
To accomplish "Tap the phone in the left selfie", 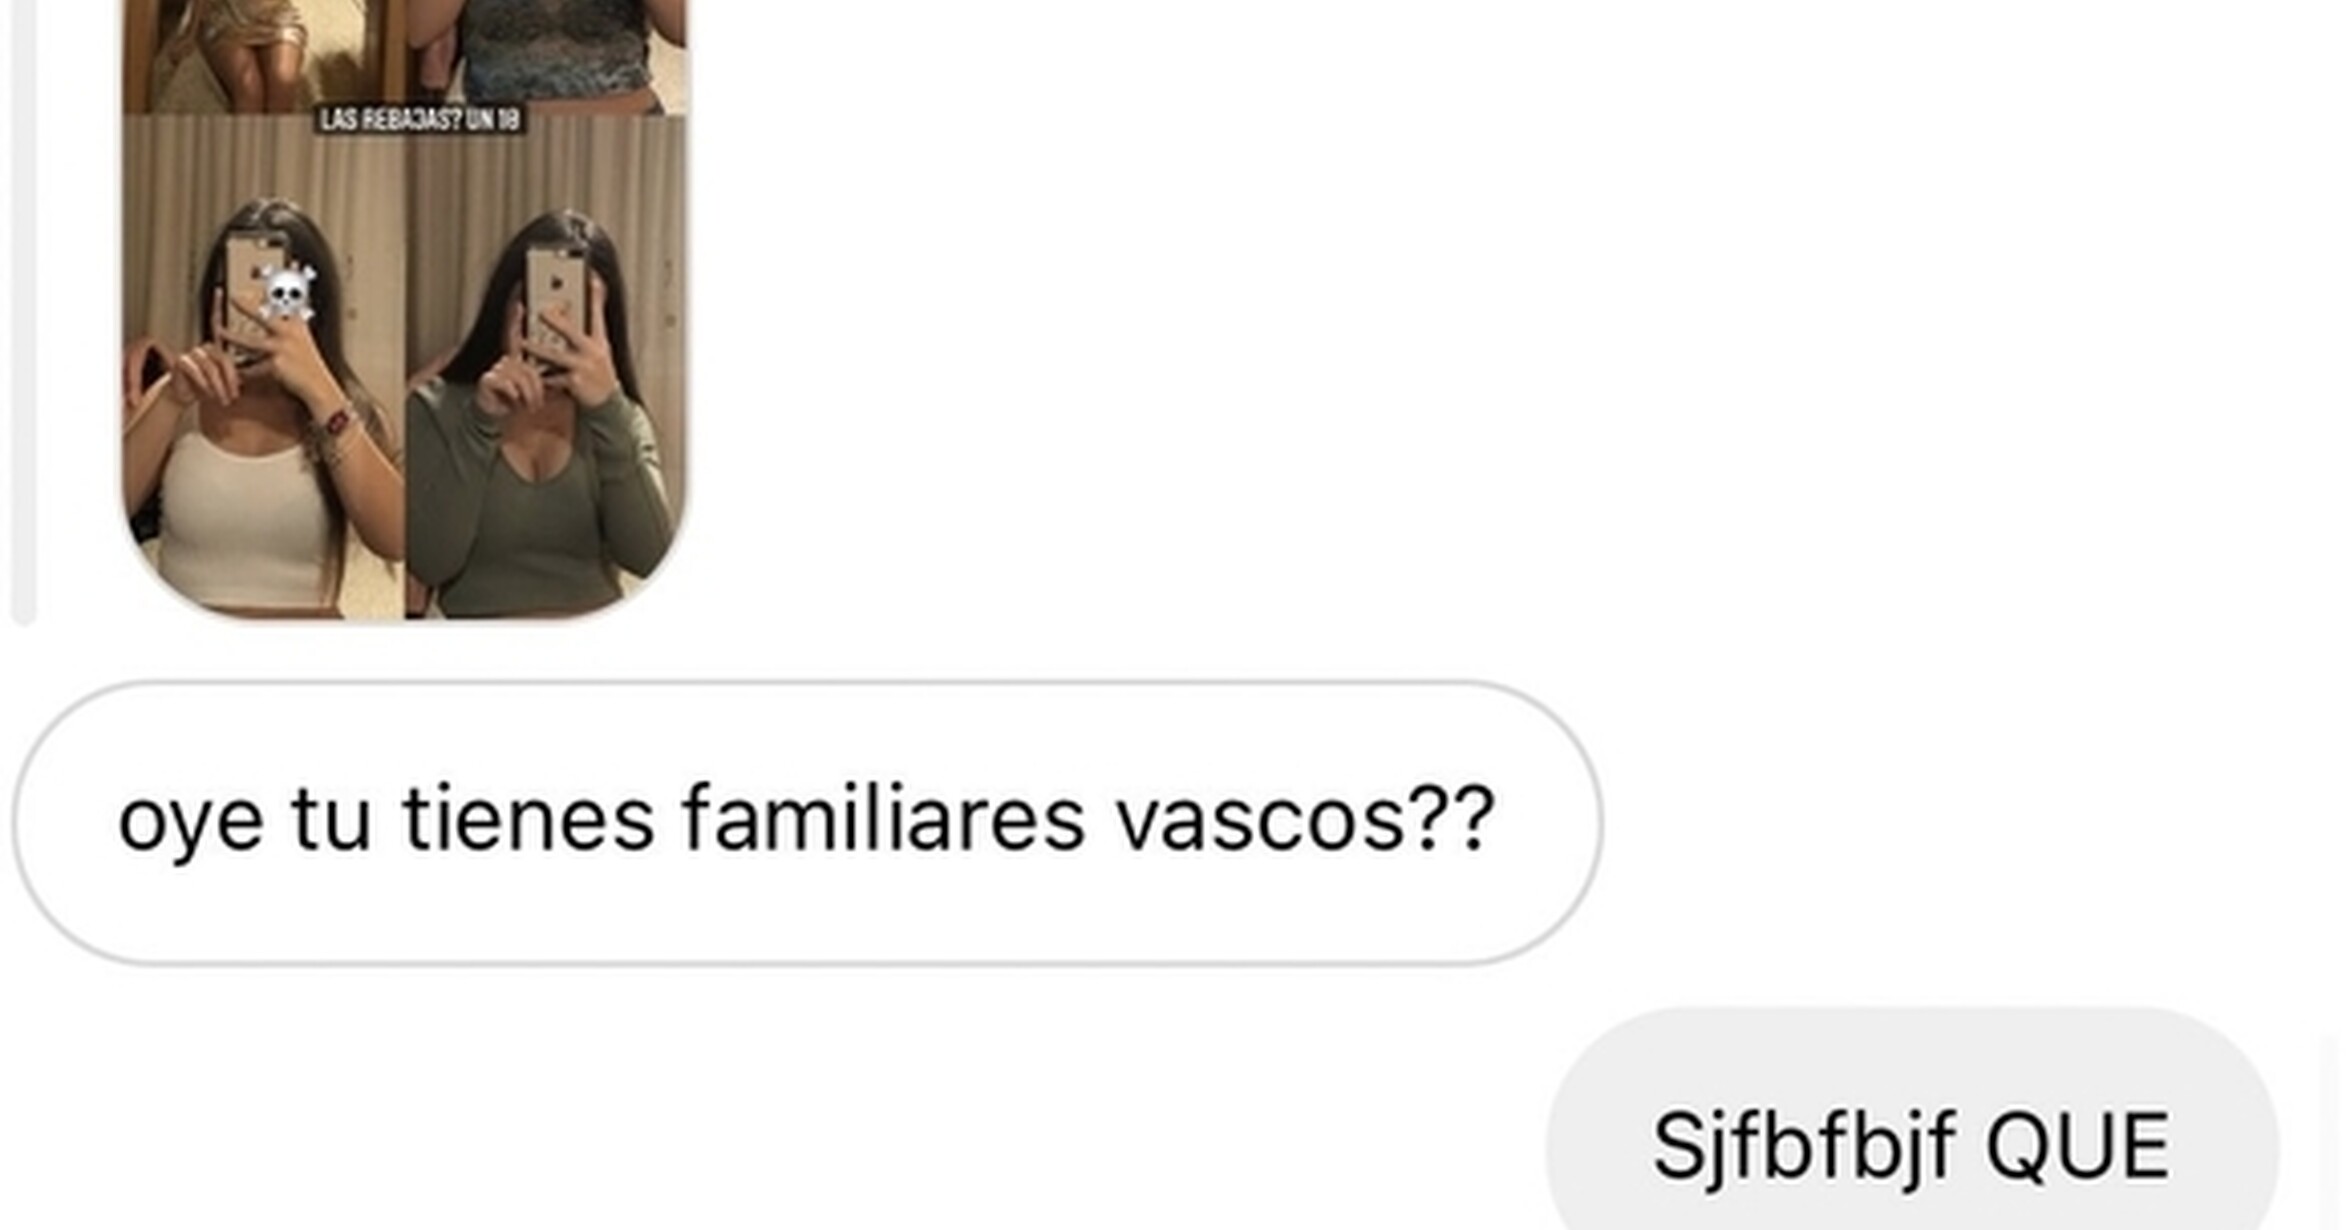I will (x=254, y=292).
